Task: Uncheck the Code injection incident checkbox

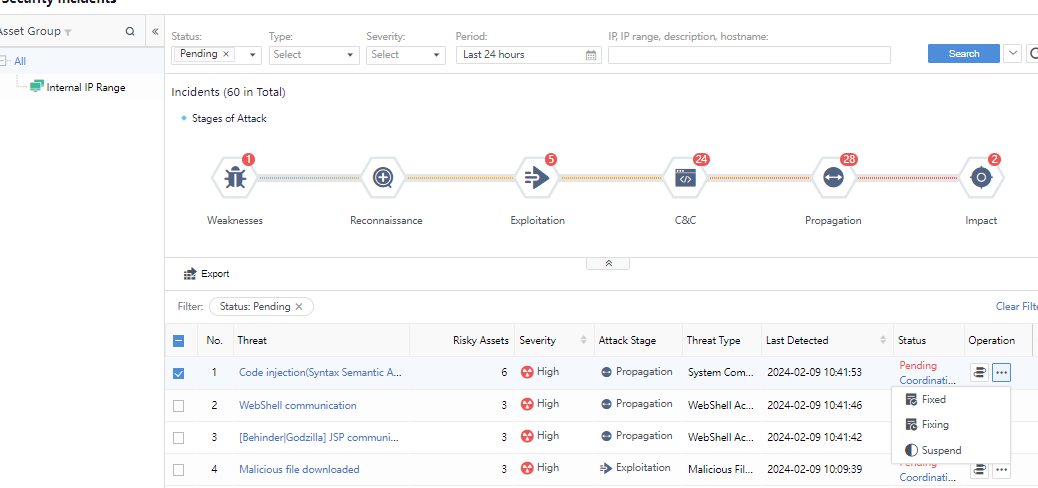Action: coord(179,373)
